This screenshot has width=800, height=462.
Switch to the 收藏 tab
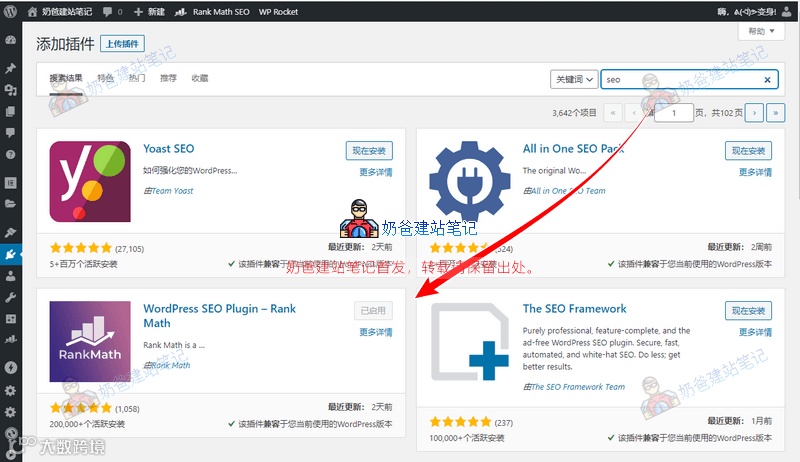click(199, 78)
